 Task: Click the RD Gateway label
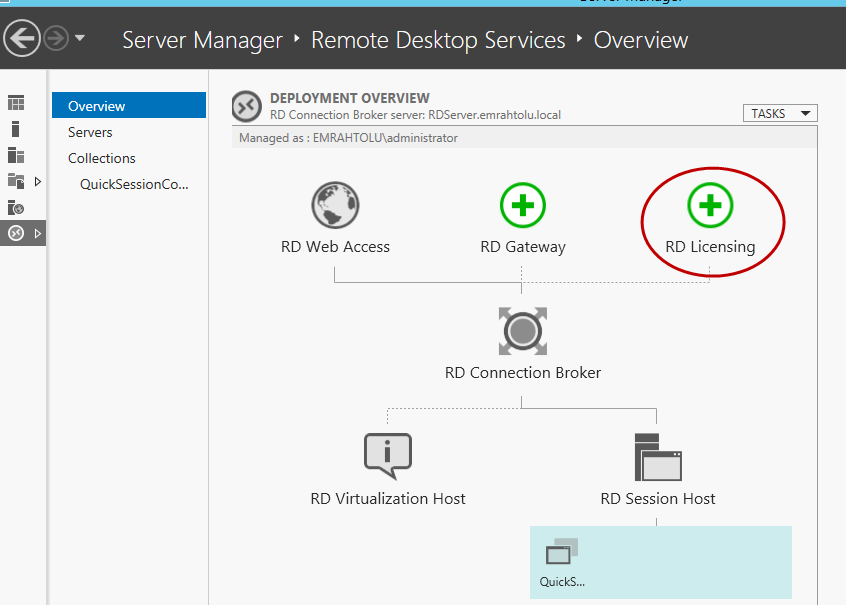[x=523, y=247]
